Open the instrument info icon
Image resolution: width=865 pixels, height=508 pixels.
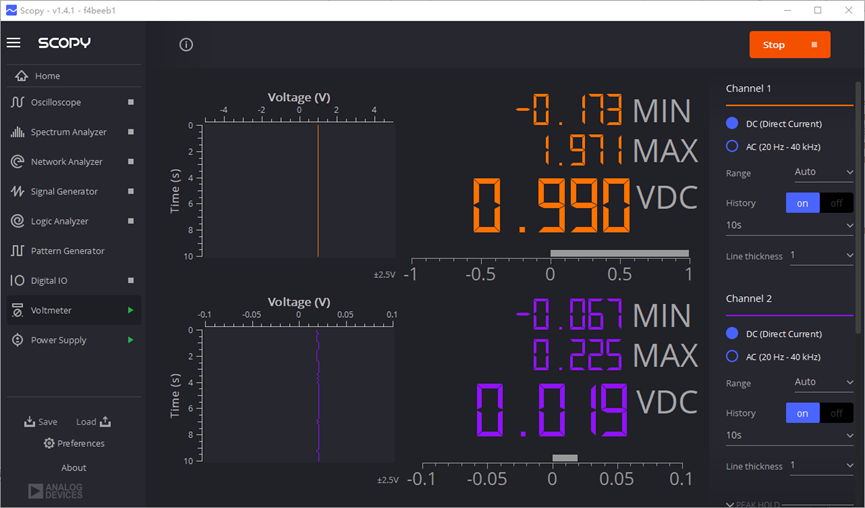coord(186,45)
